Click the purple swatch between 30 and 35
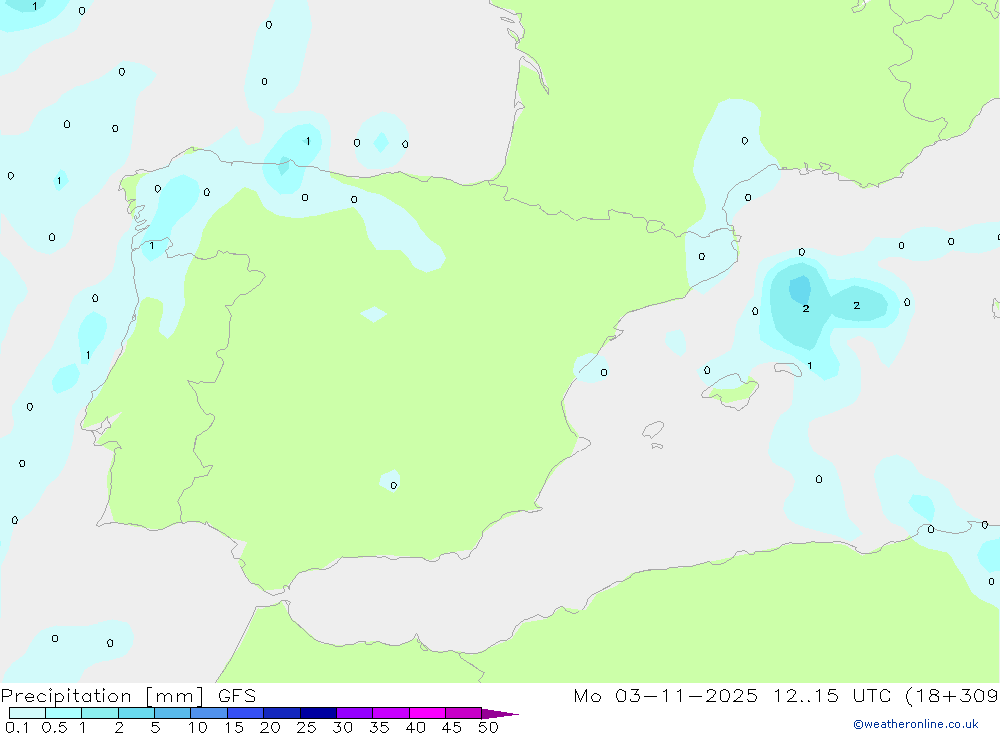The width and height of the screenshot is (1000, 733). (355, 713)
